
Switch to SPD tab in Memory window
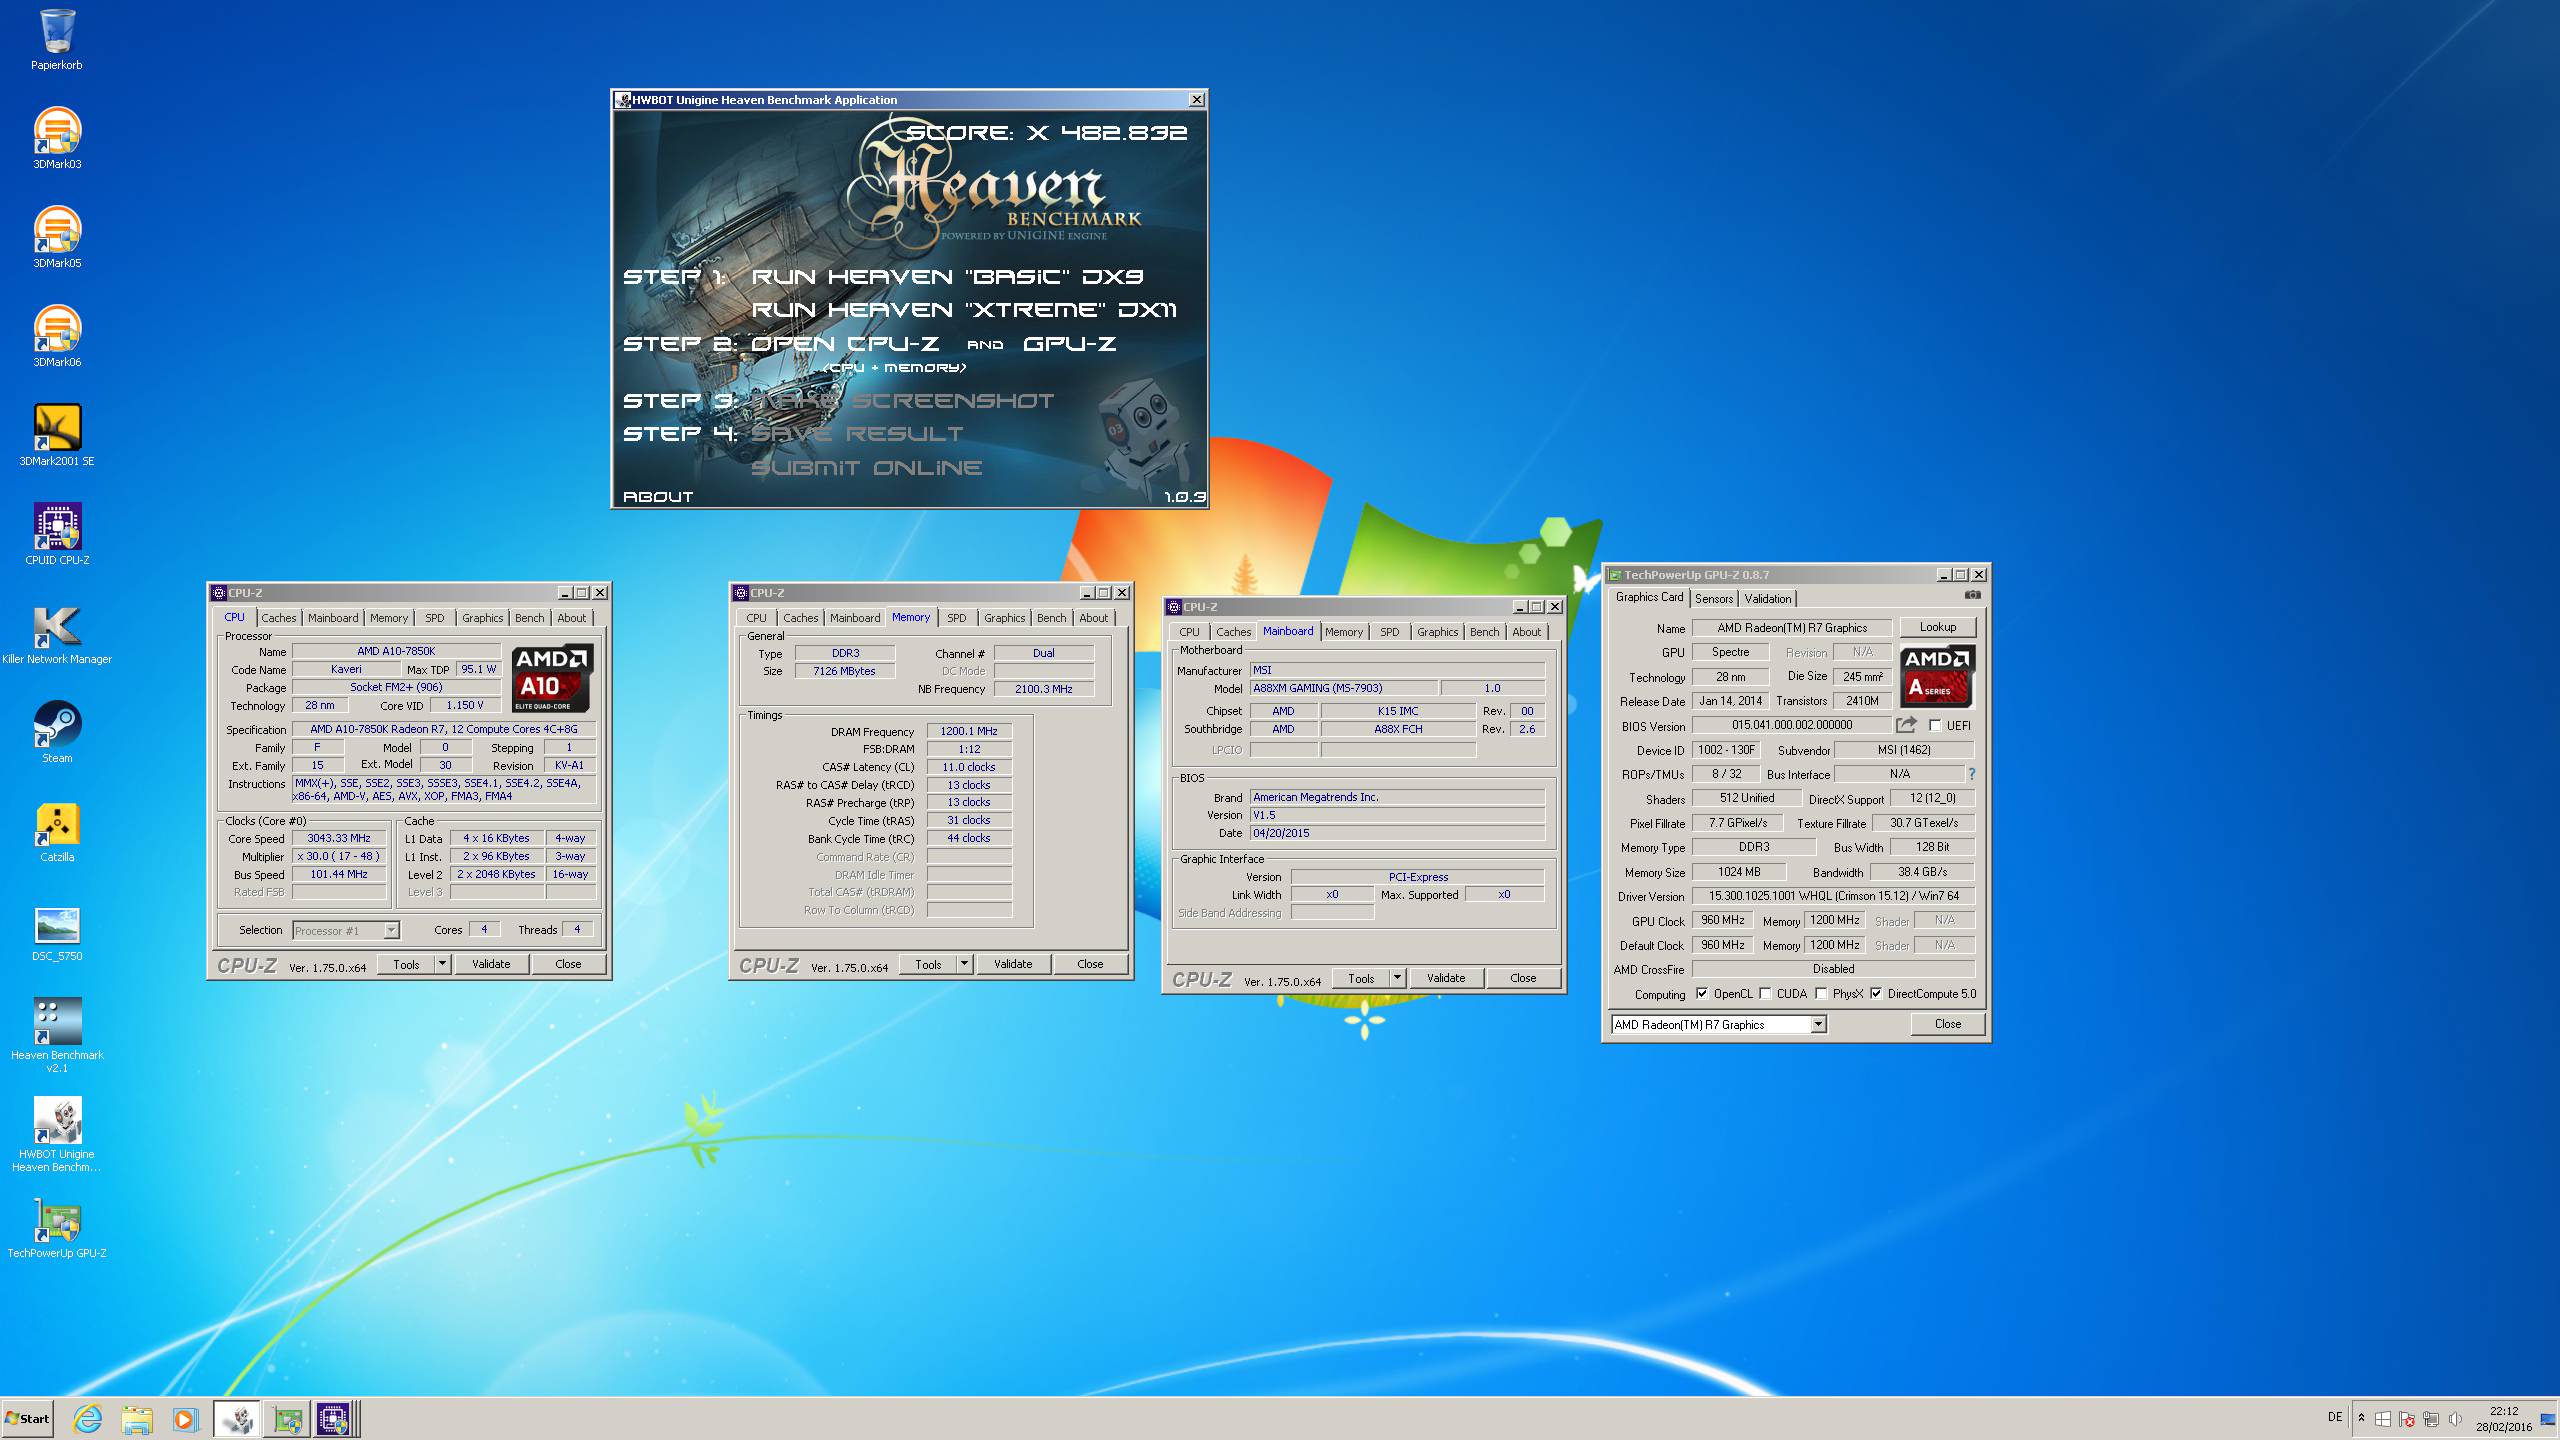pyautogui.click(x=957, y=618)
